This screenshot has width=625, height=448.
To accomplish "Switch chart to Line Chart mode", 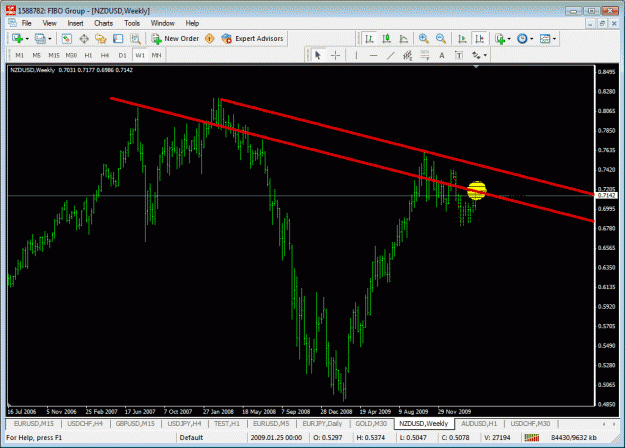I will 403,39.
